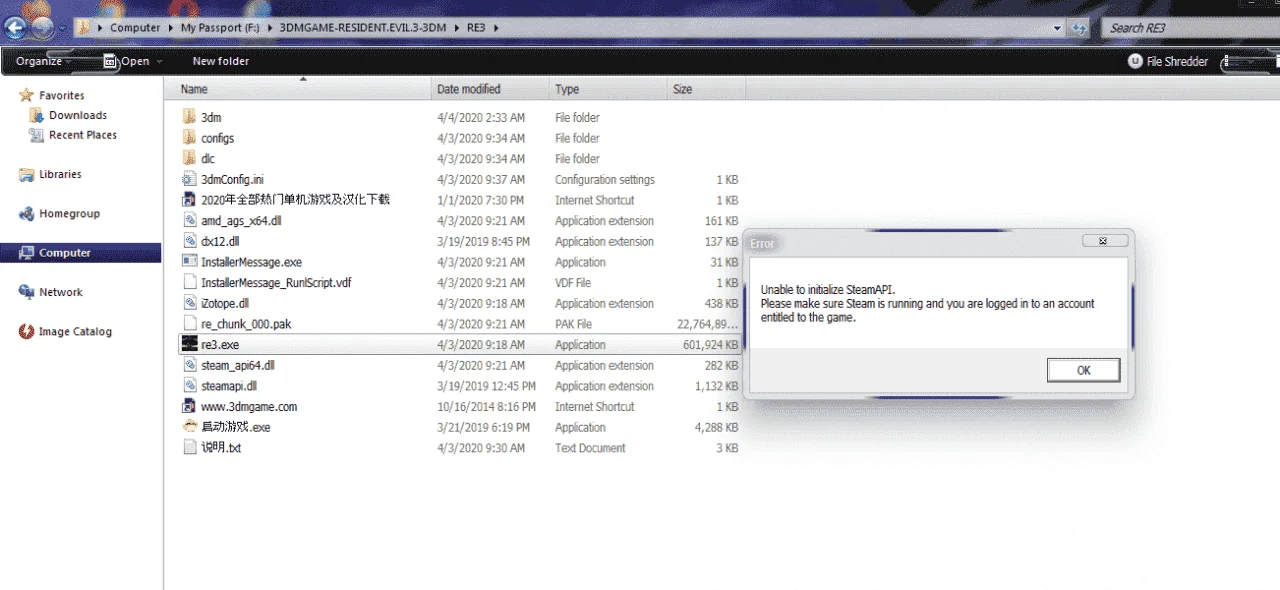This screenshot has height=590, width=1280.
Task: Select Downloads in the Favorites list
Action: (x=78, y=115)
